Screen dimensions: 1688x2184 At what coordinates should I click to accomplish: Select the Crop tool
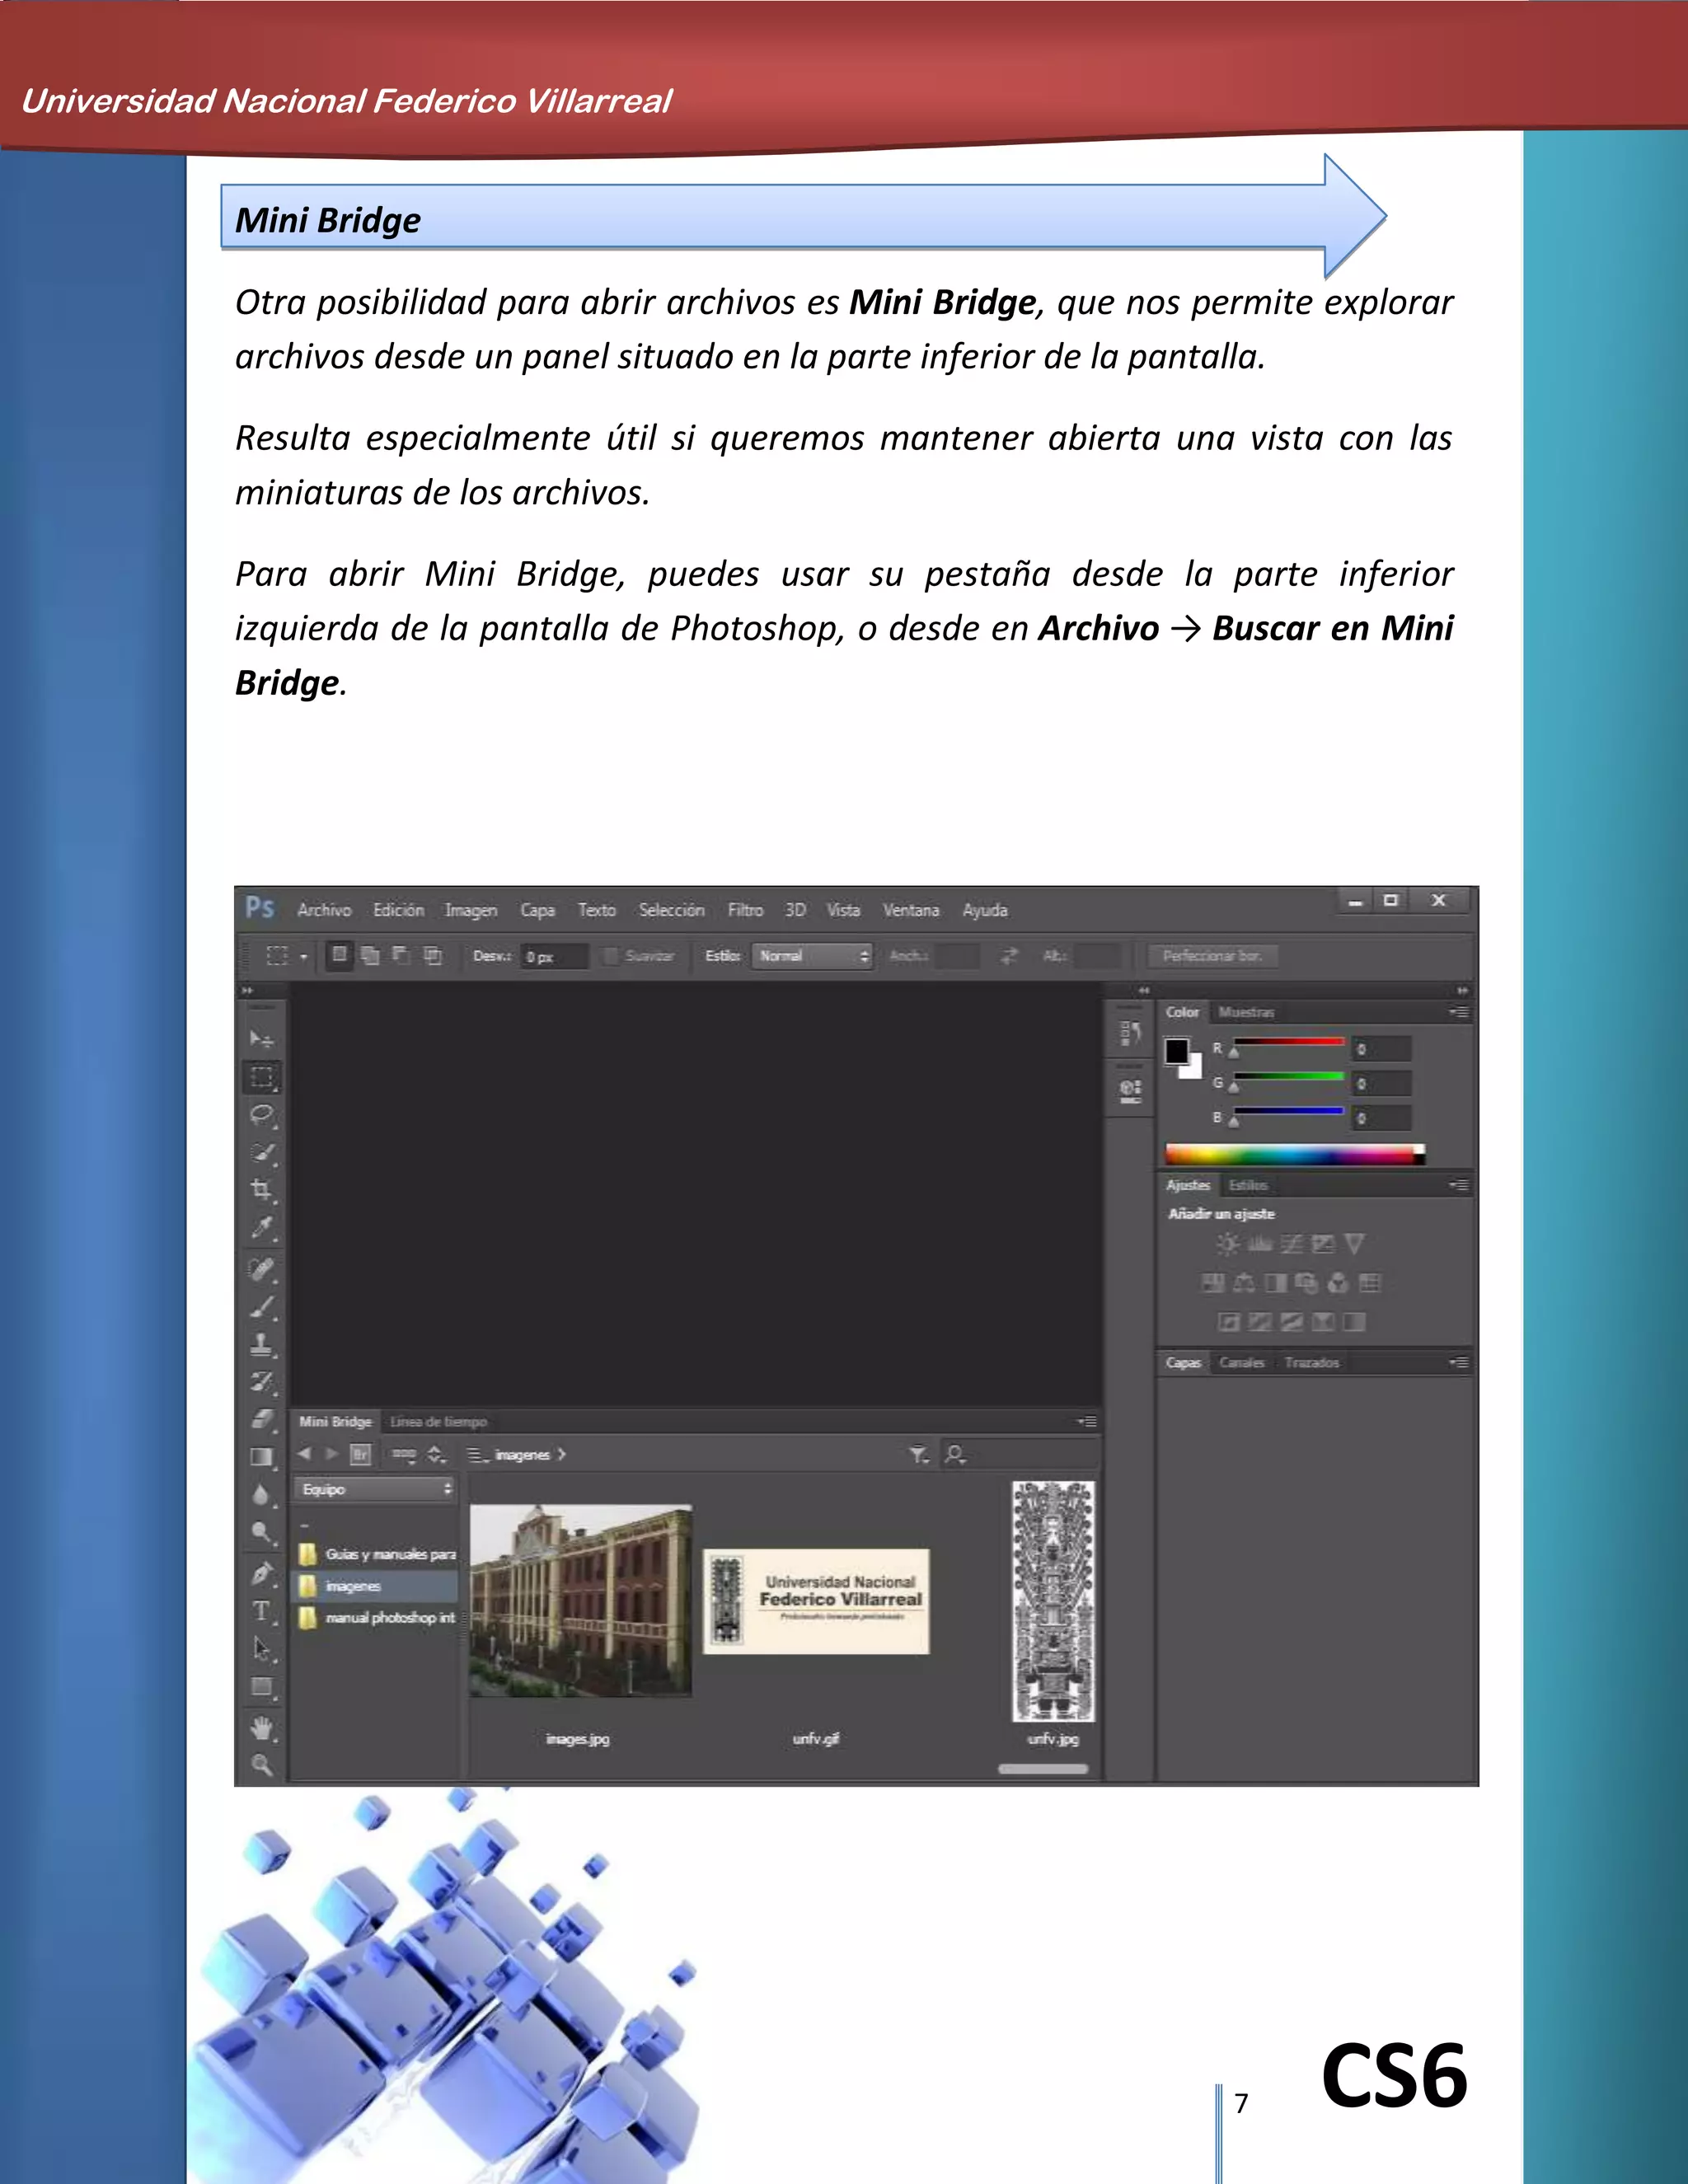click(262, 1189)
